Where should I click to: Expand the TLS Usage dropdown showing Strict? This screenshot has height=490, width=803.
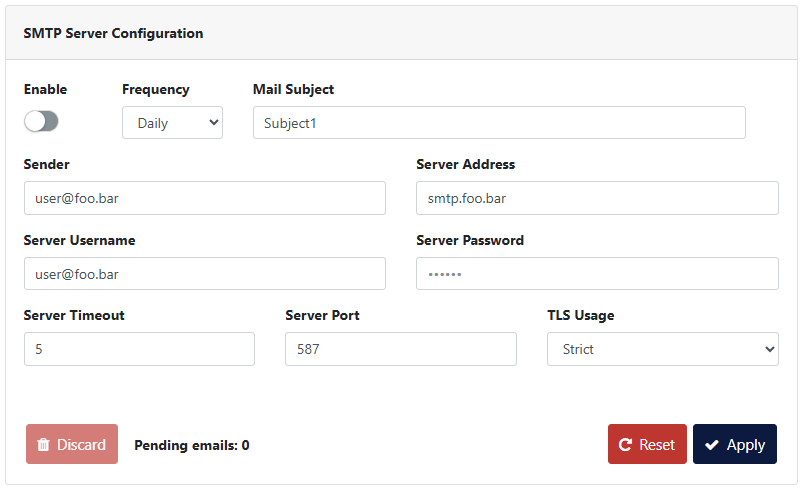662,349
